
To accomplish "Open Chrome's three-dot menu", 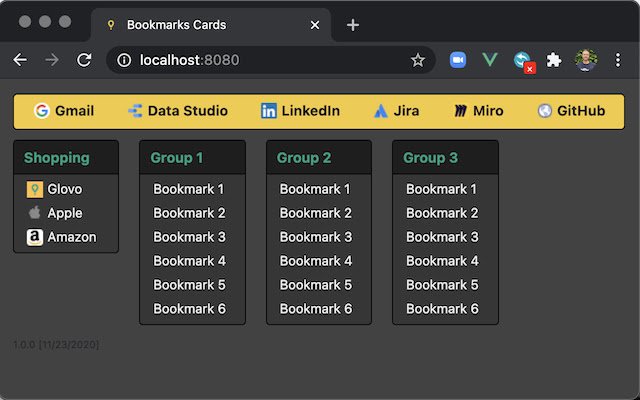I will 618,60.
